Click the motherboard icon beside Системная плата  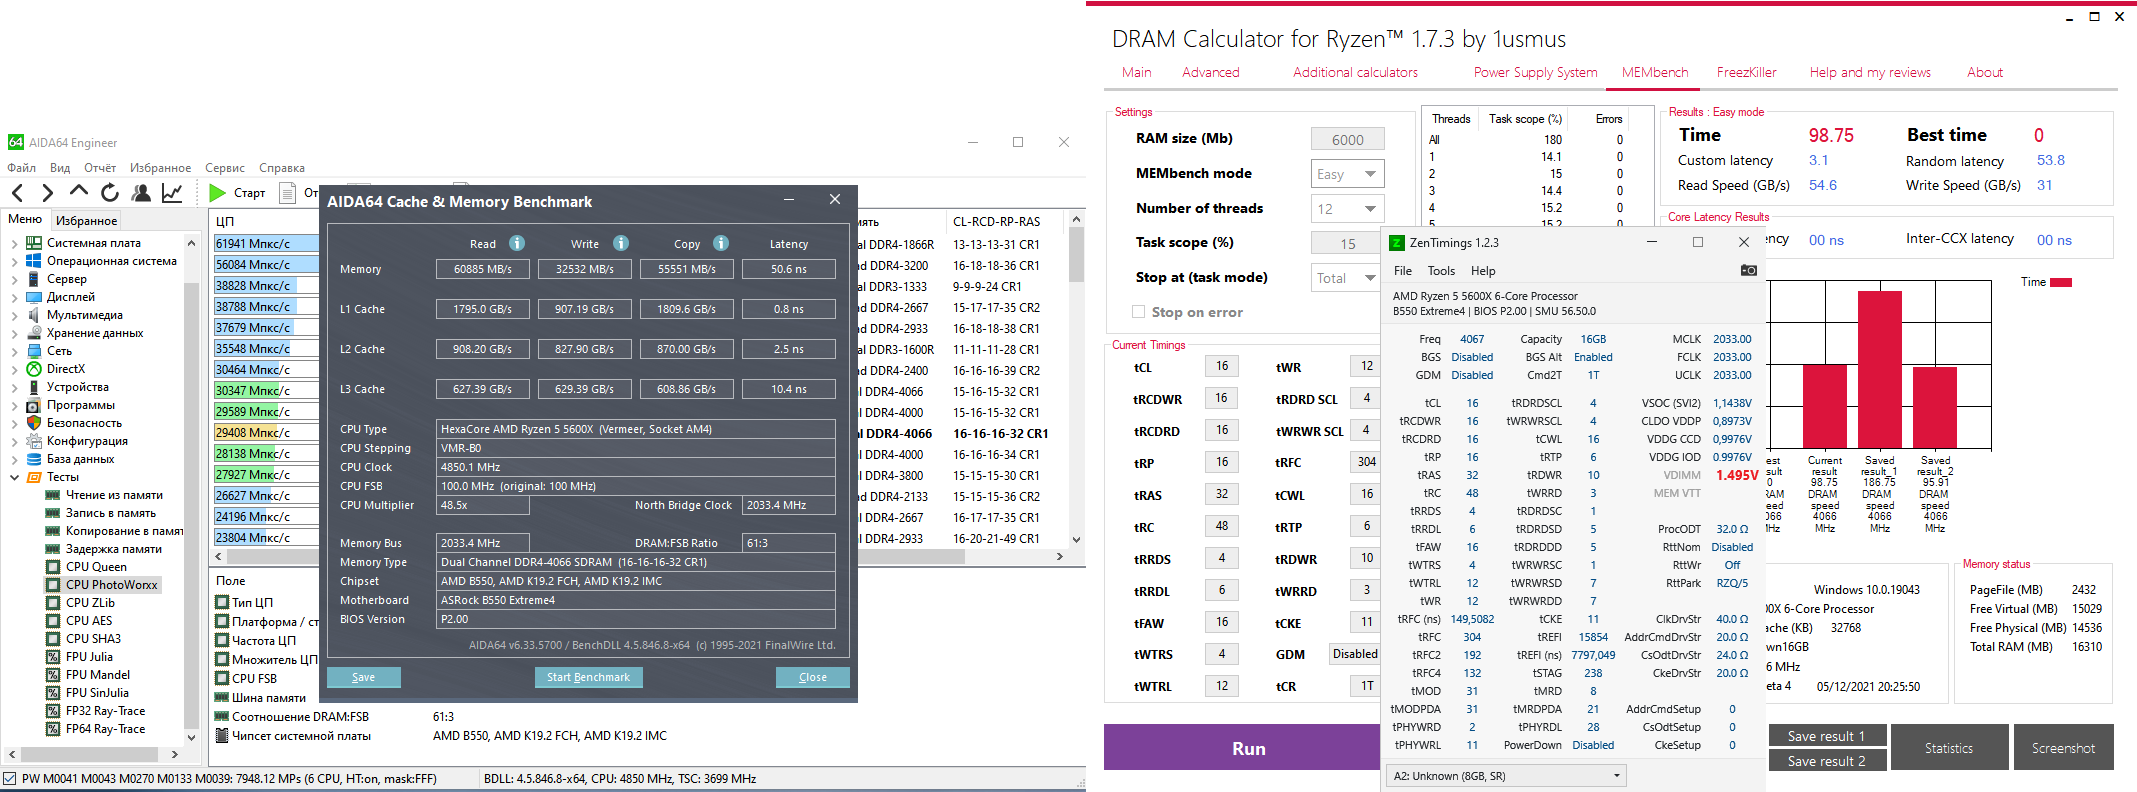pyautogui.click(x=34, y=243)
